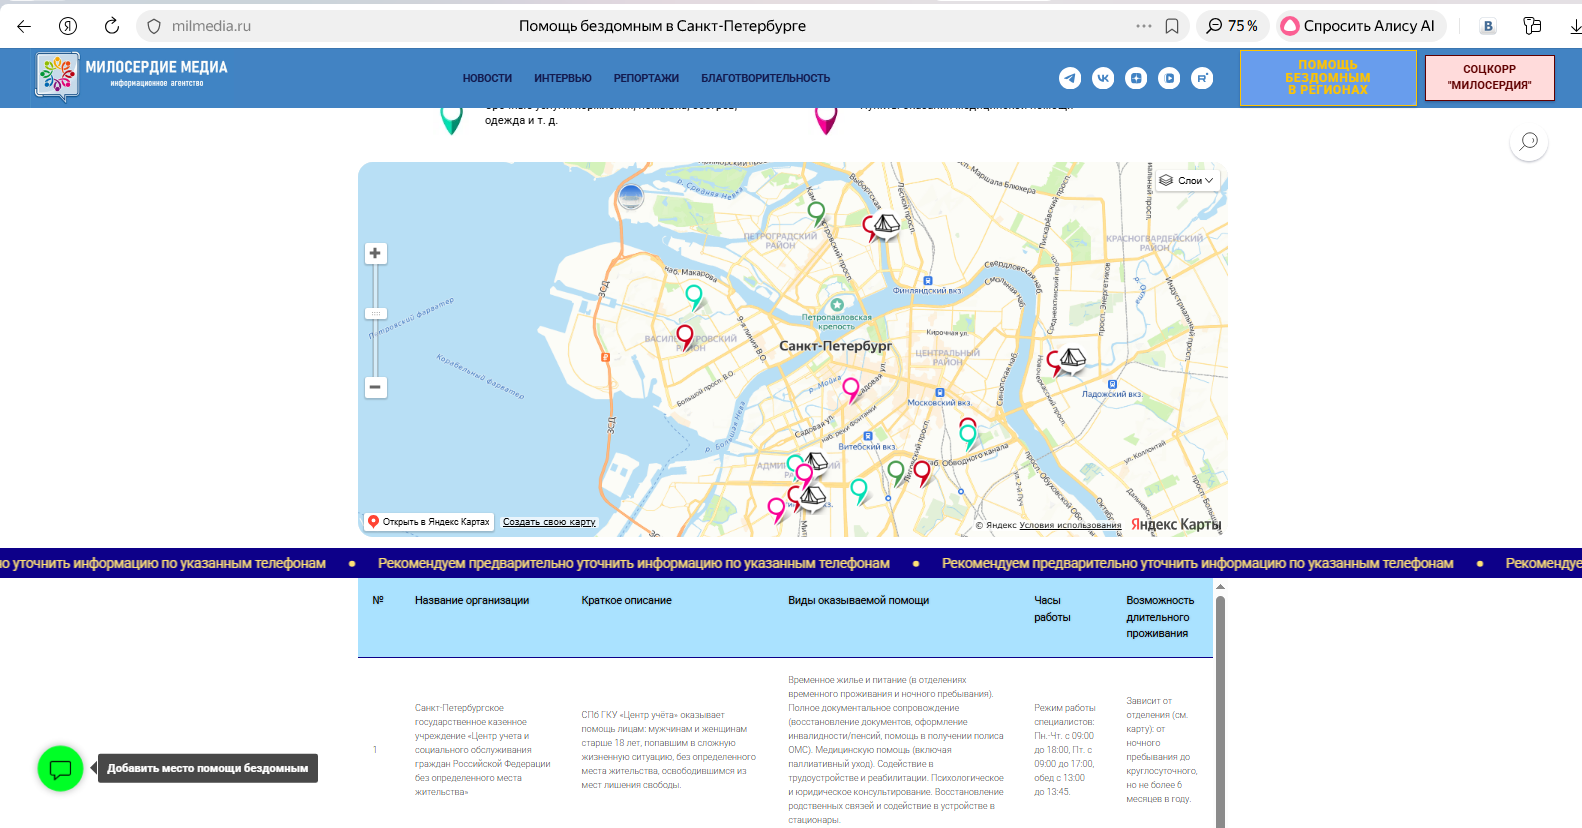Image resolution: width=1582 pixels, height=828 pixels.
Task: Select the dark red marker on наб. Обводного канала
Action: coord(922,472)
